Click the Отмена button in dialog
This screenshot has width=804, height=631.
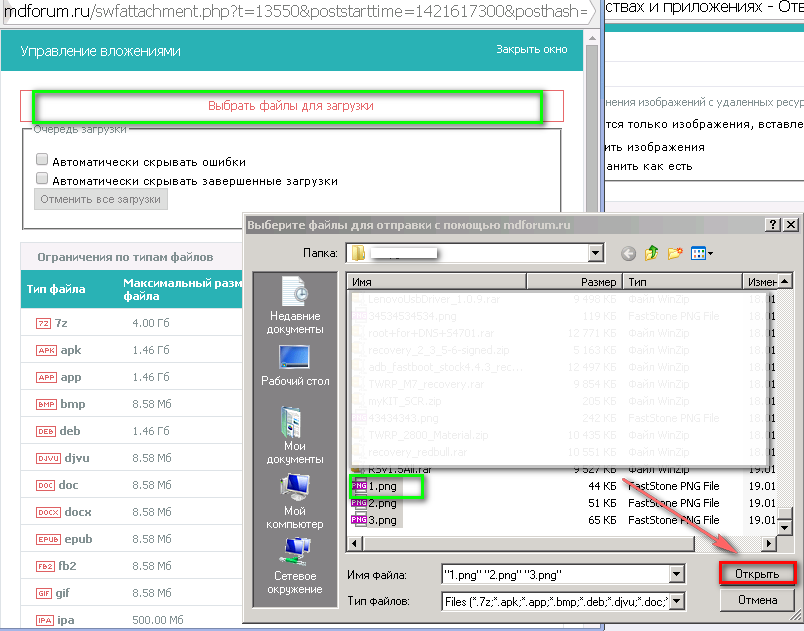757,601
